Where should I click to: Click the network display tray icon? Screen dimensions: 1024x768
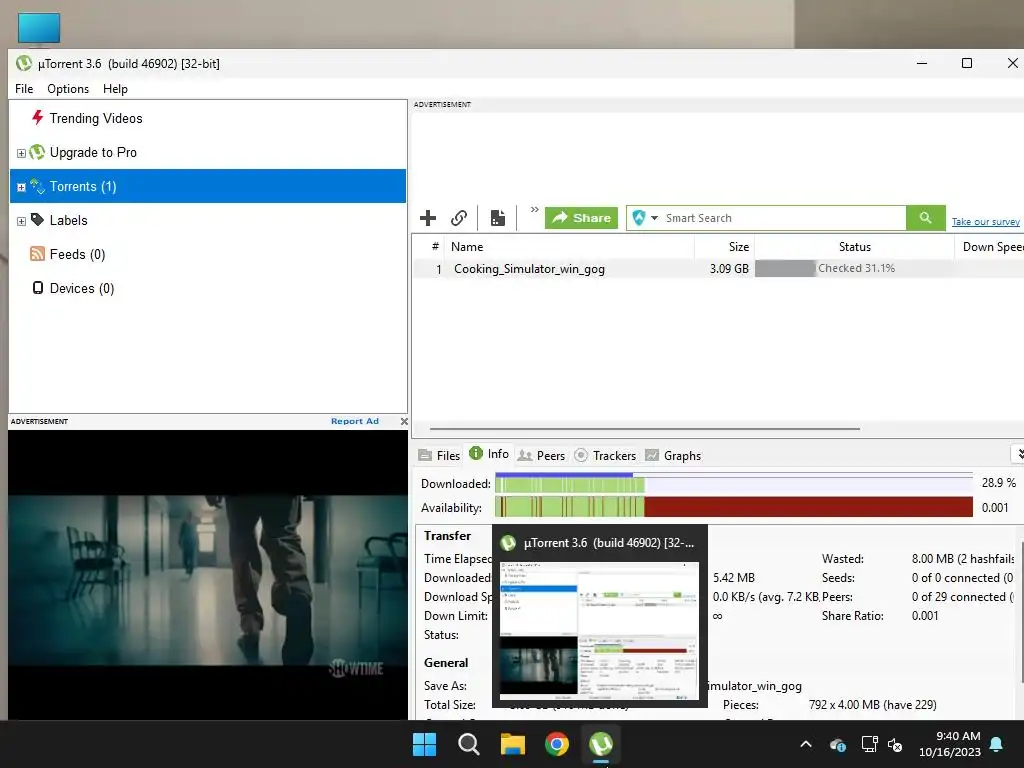870,744
